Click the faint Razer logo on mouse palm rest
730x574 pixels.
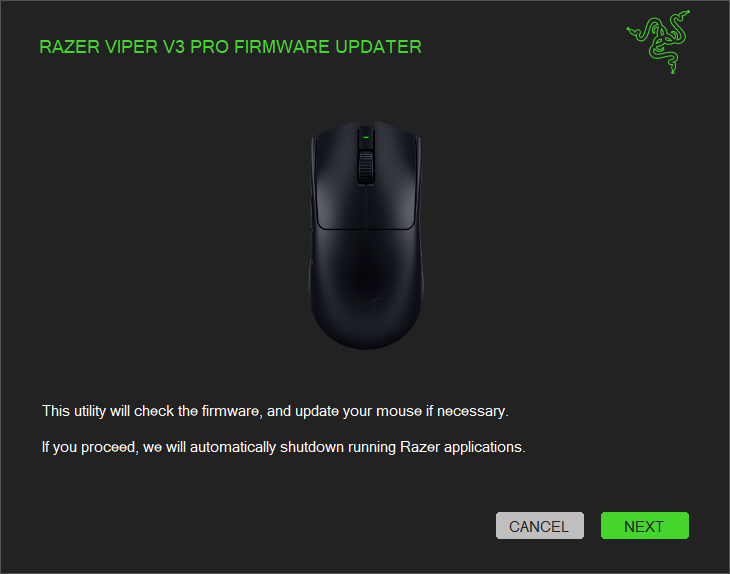click(x=366, y=307)
